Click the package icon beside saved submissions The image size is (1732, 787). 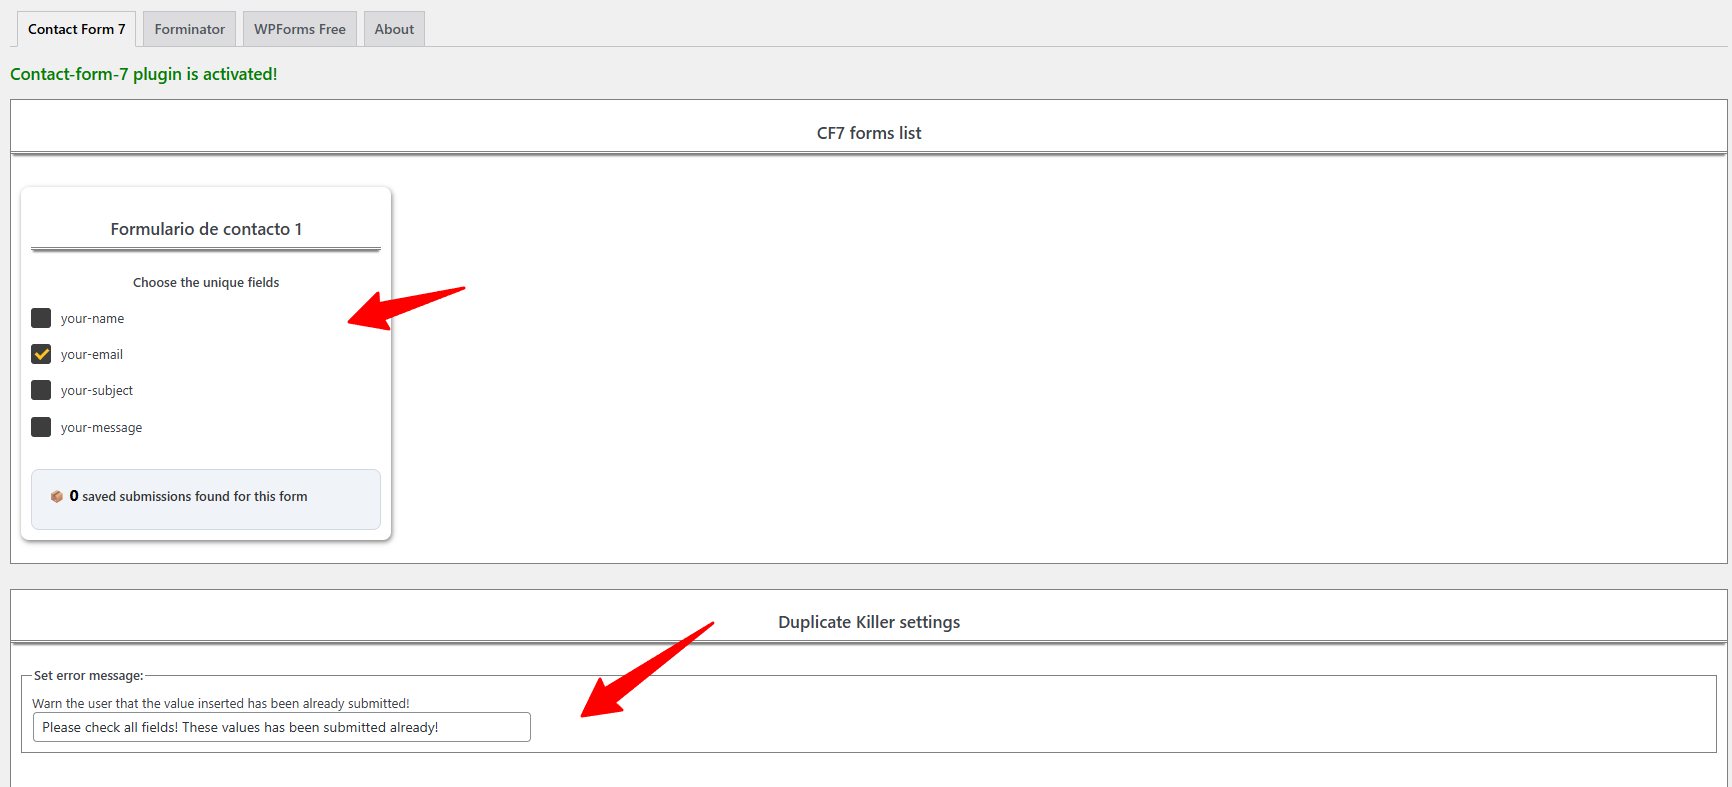tap(57, 496)
